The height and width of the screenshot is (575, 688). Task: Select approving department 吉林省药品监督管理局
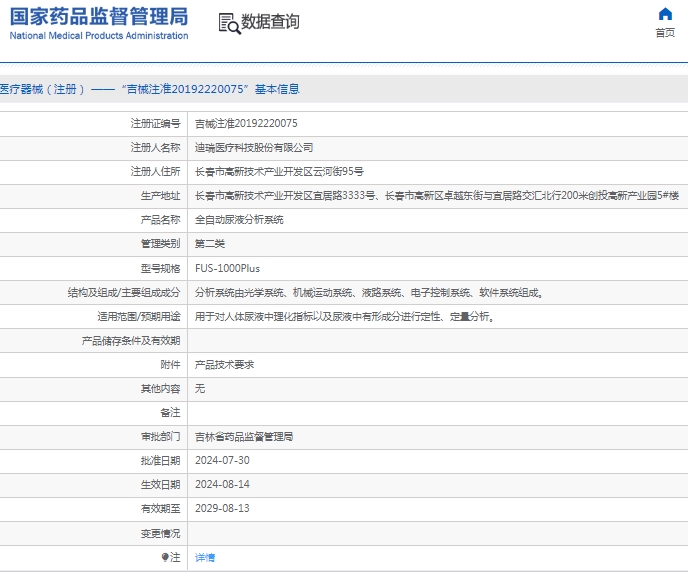244,437
